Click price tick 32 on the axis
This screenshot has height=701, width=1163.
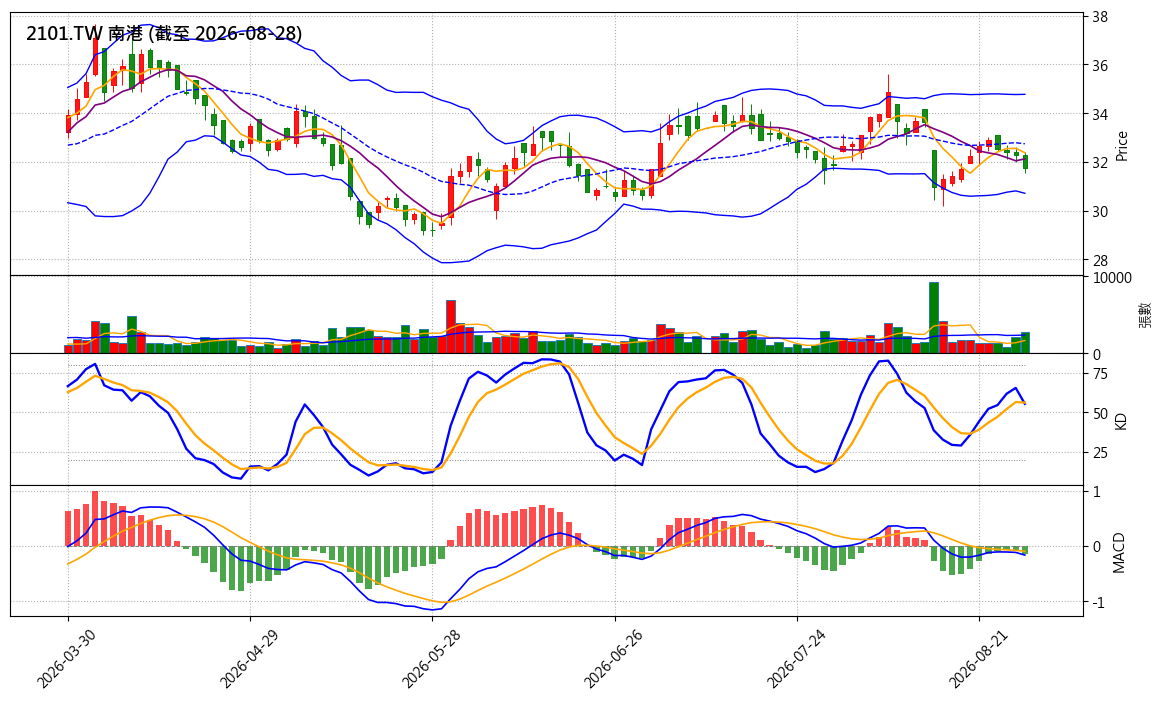tap(1101, 162)
